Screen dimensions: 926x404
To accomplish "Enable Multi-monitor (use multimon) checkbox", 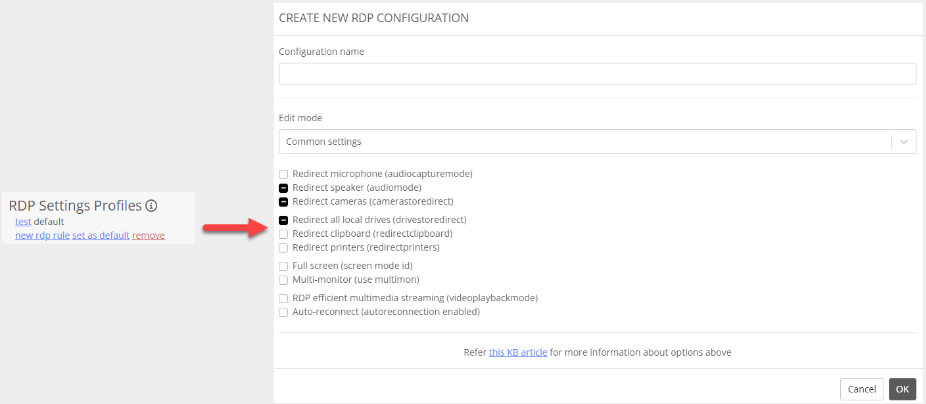I will tap(284, 280).
